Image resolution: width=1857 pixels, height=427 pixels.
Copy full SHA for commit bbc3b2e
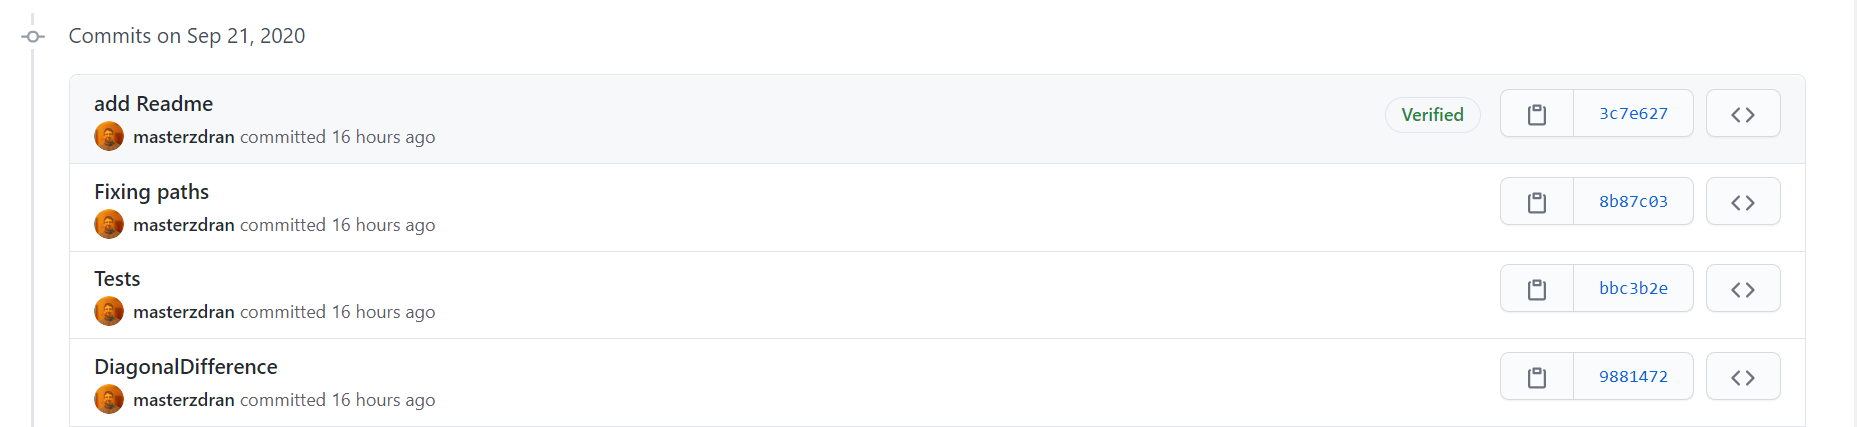pos(1537,289)
